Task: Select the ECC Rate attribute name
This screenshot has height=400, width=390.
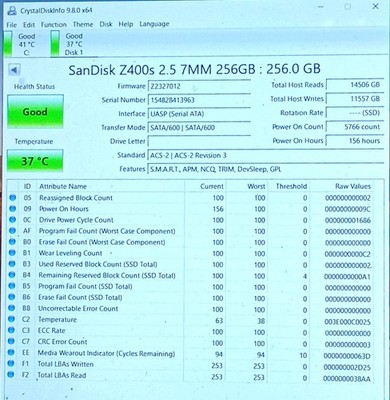Action: tap(51, 331)
